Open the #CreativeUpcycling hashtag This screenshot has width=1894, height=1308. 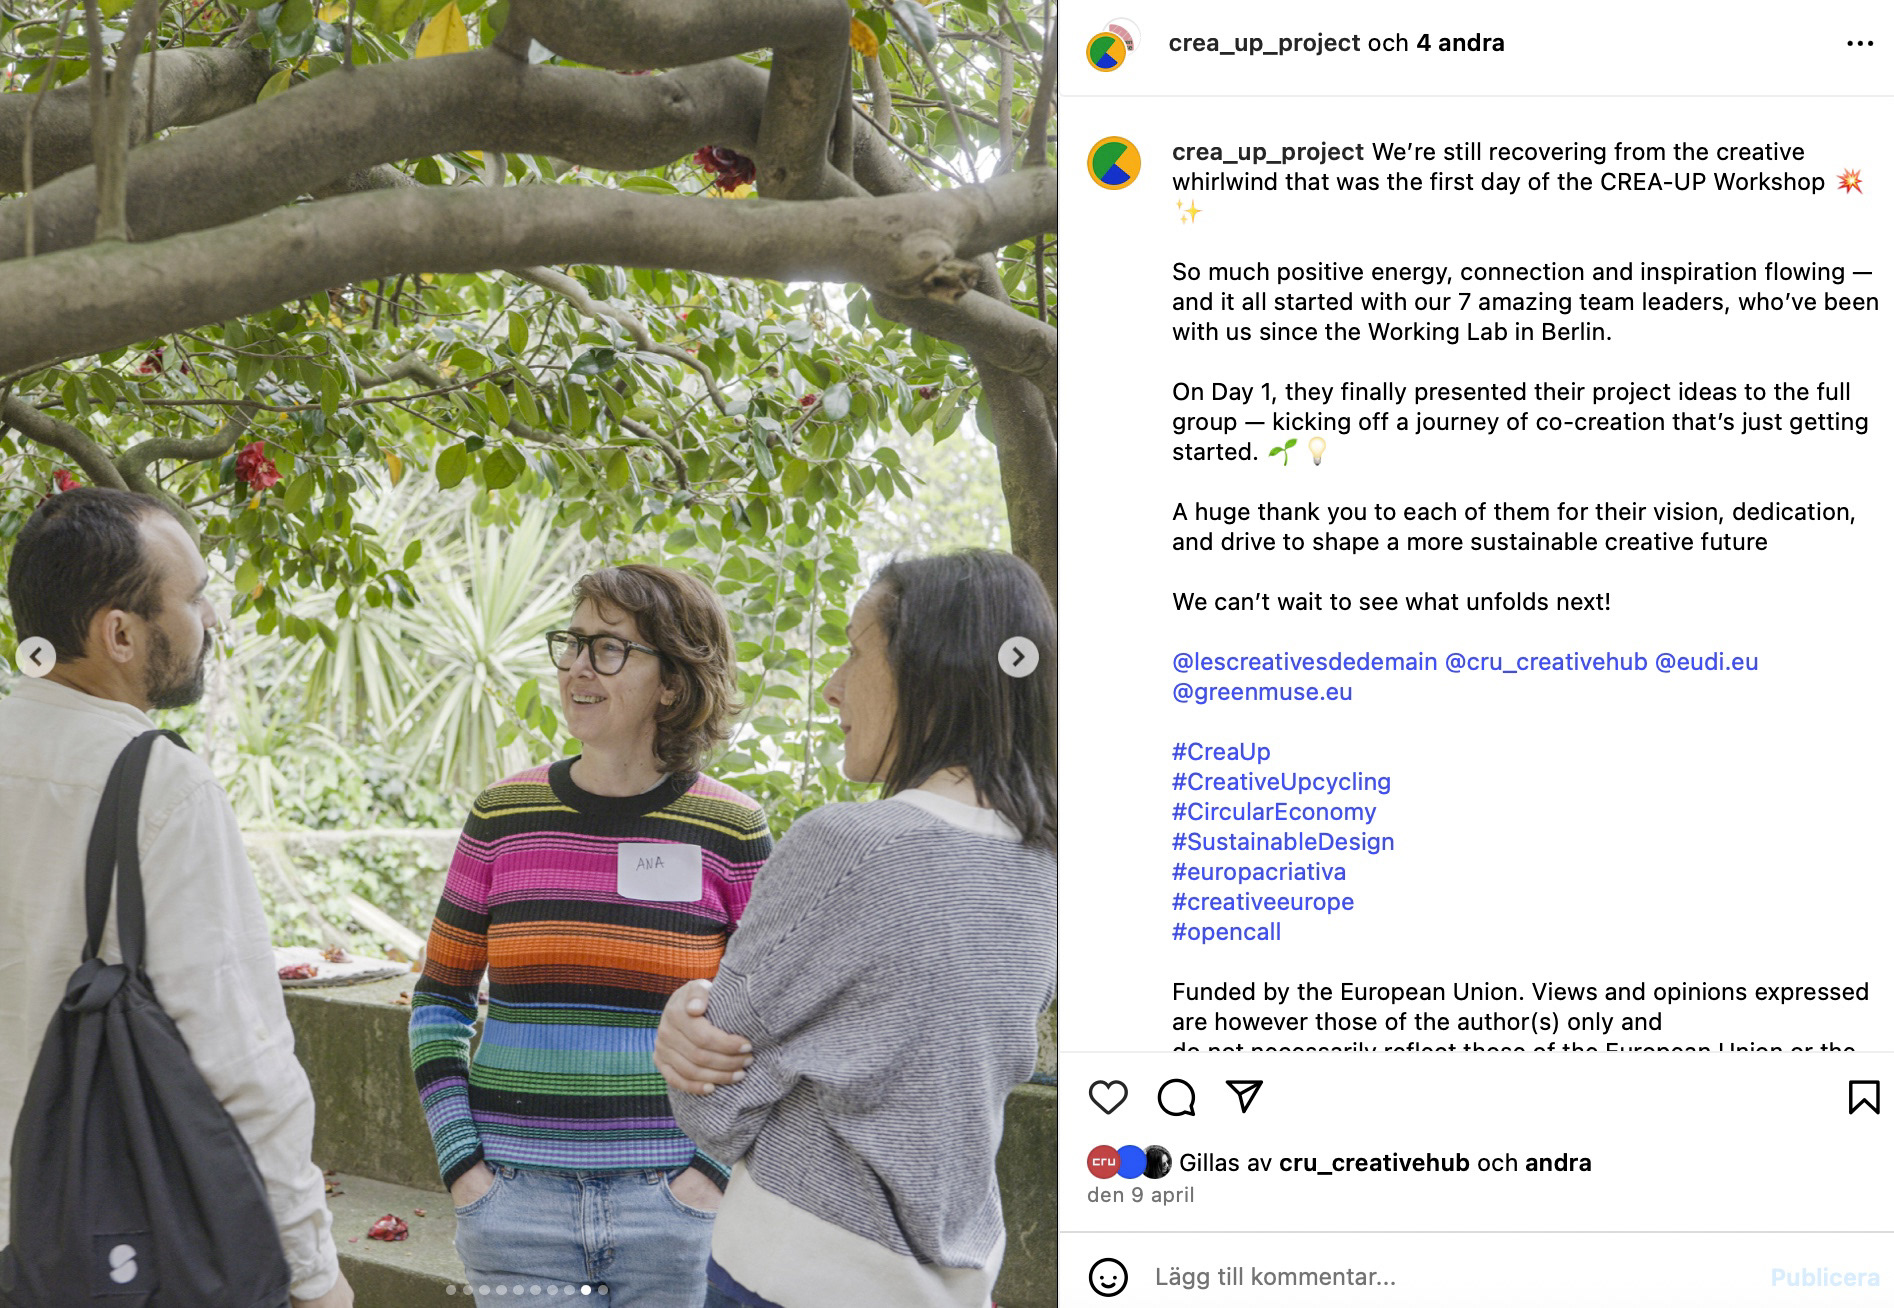(x=1281, y=782)
